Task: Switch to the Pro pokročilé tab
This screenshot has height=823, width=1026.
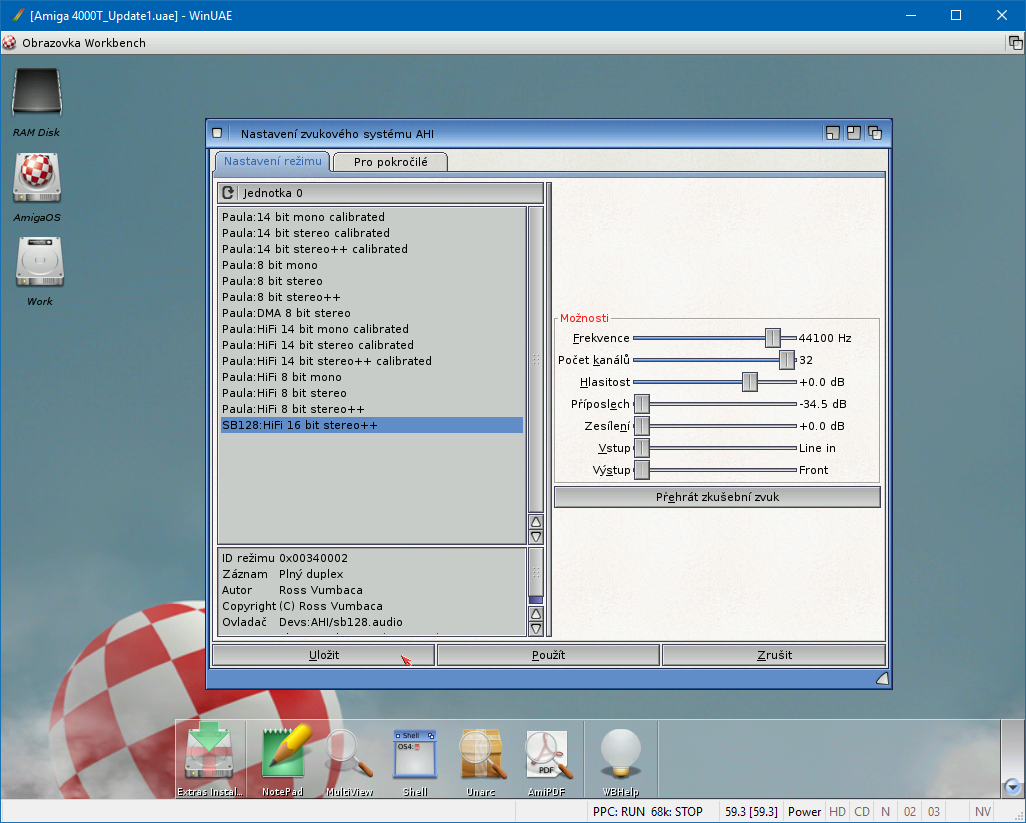Action: 390,162
